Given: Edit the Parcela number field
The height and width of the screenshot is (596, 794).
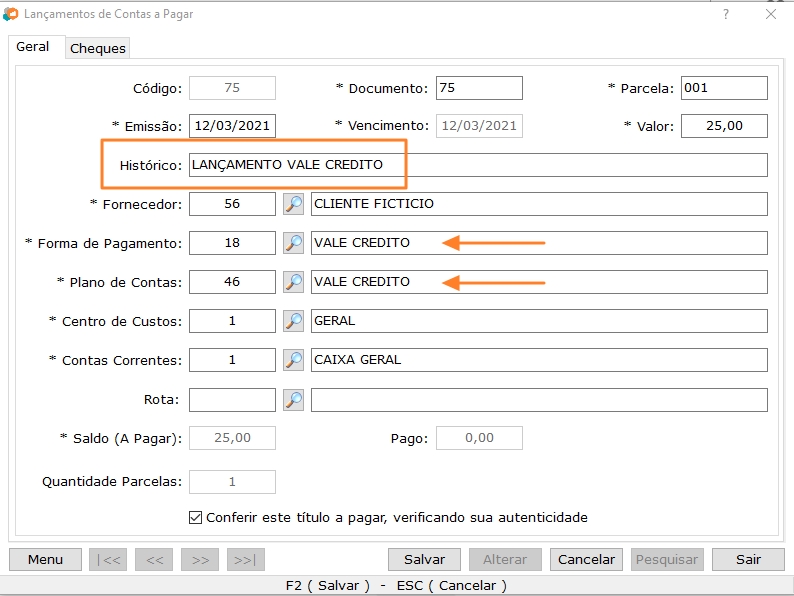Looking at the screenshot, I should [724, 88].
